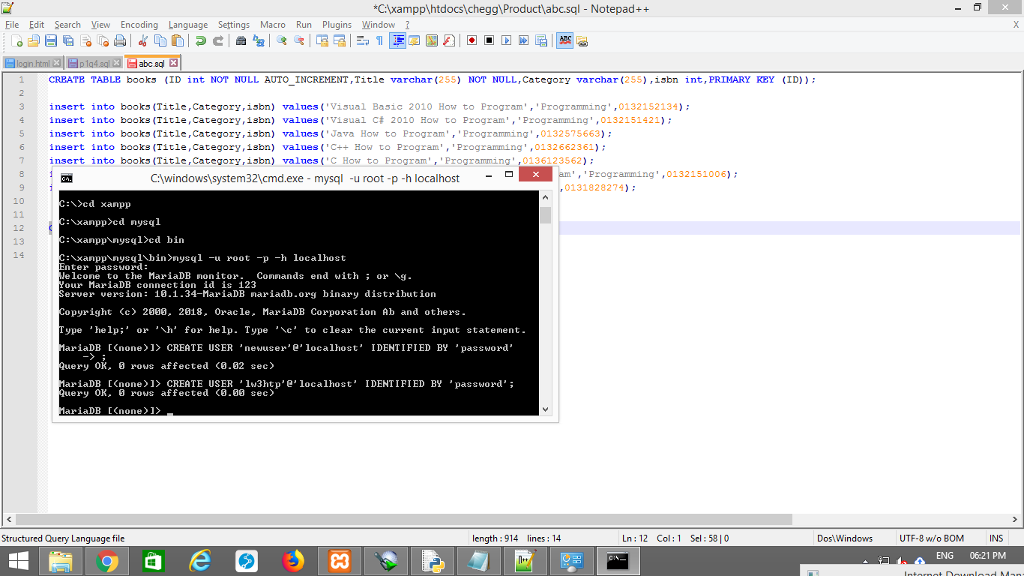Open XAMPP from the taskbar
Viewport: 1024px width, 576px height.
(x=340, y=562)
